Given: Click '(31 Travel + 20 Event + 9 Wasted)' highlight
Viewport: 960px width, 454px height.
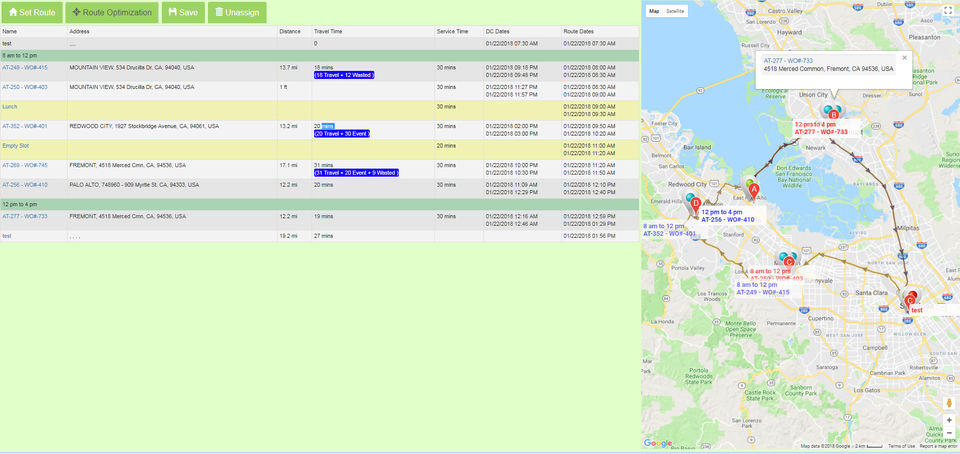Looking at the screenshot, I should 356,173.
